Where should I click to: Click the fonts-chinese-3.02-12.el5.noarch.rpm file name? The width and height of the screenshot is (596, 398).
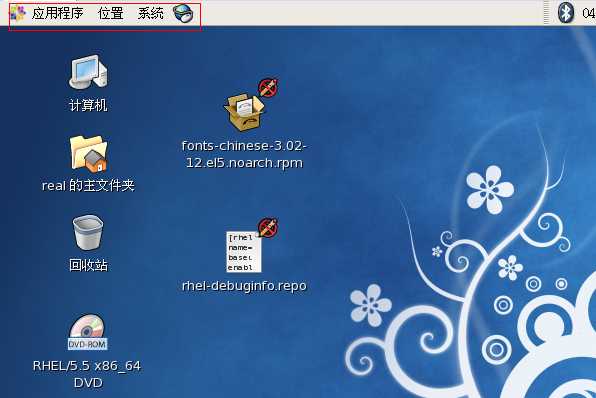point(244,154)
